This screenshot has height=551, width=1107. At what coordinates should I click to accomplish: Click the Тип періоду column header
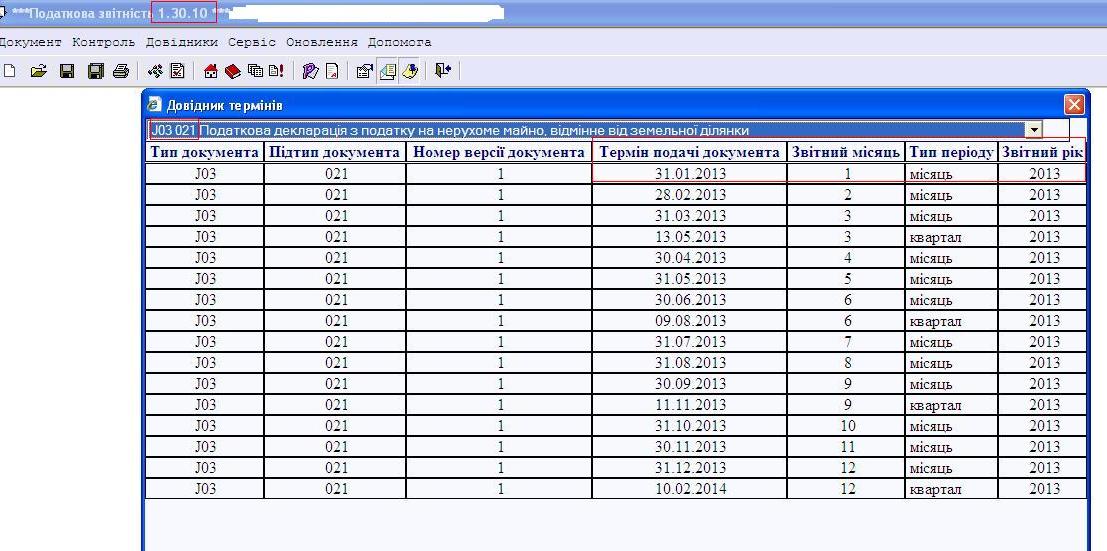[951, 153]
